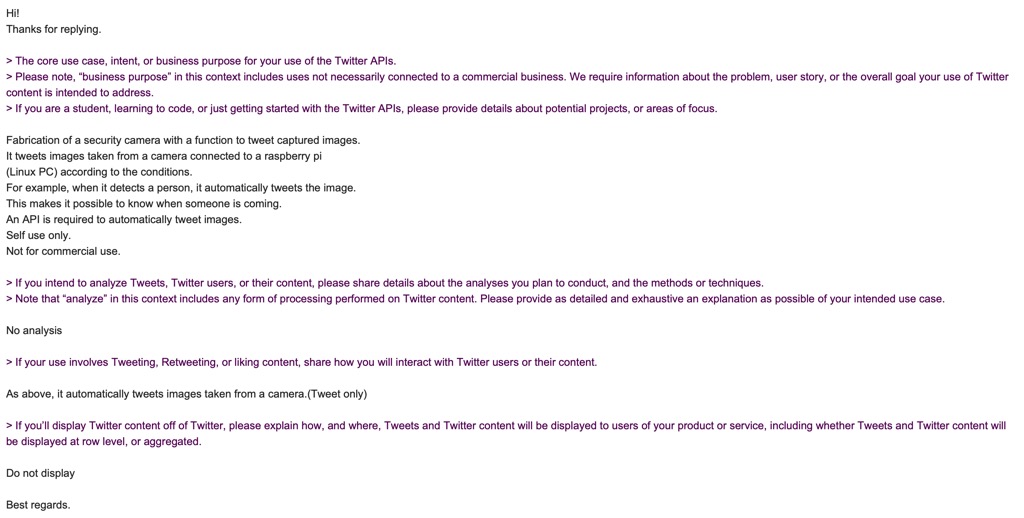Click the "Best regards." closing line
Image resolution: width=1024 pixels, height=518 pixels.
coord(38,505)
